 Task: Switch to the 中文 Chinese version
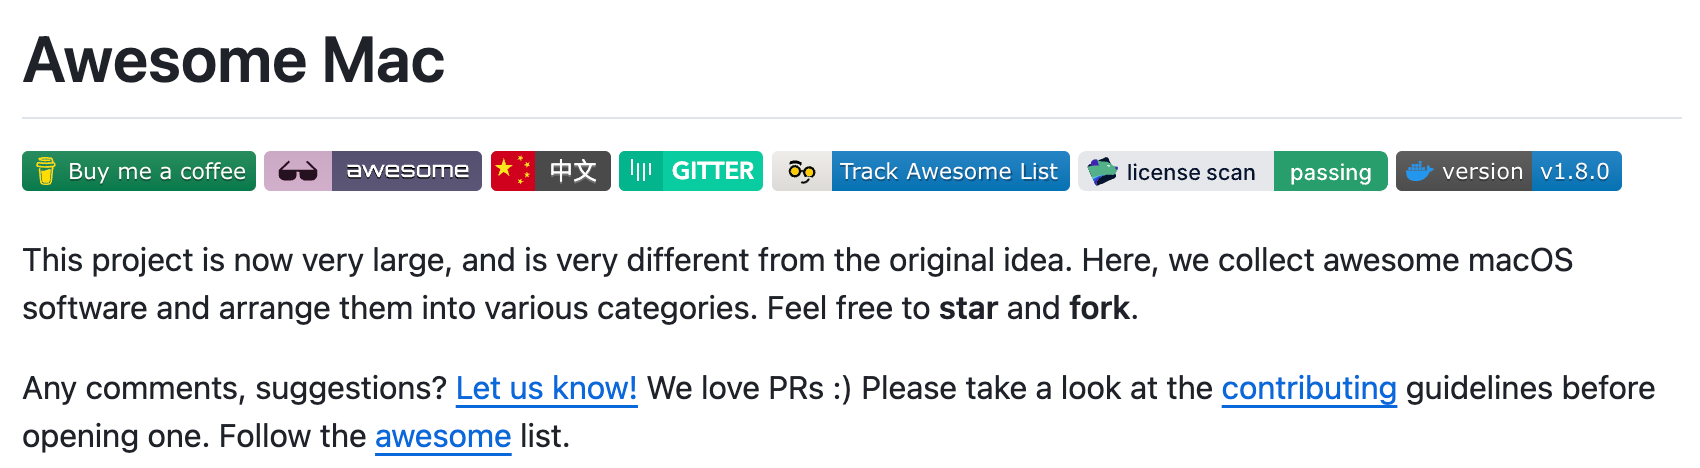coord(573,171)
